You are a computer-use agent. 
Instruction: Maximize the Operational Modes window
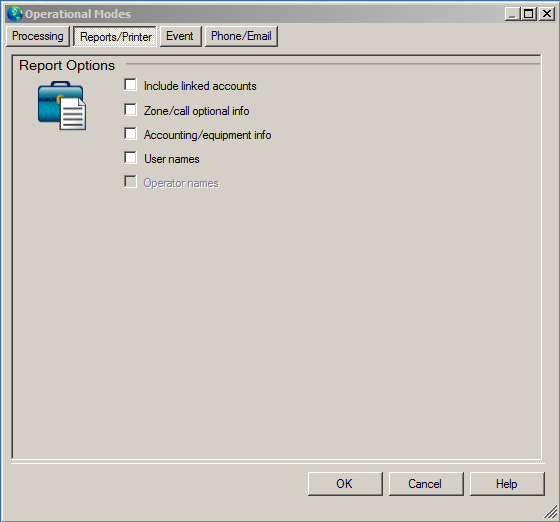tap(528, 14)
